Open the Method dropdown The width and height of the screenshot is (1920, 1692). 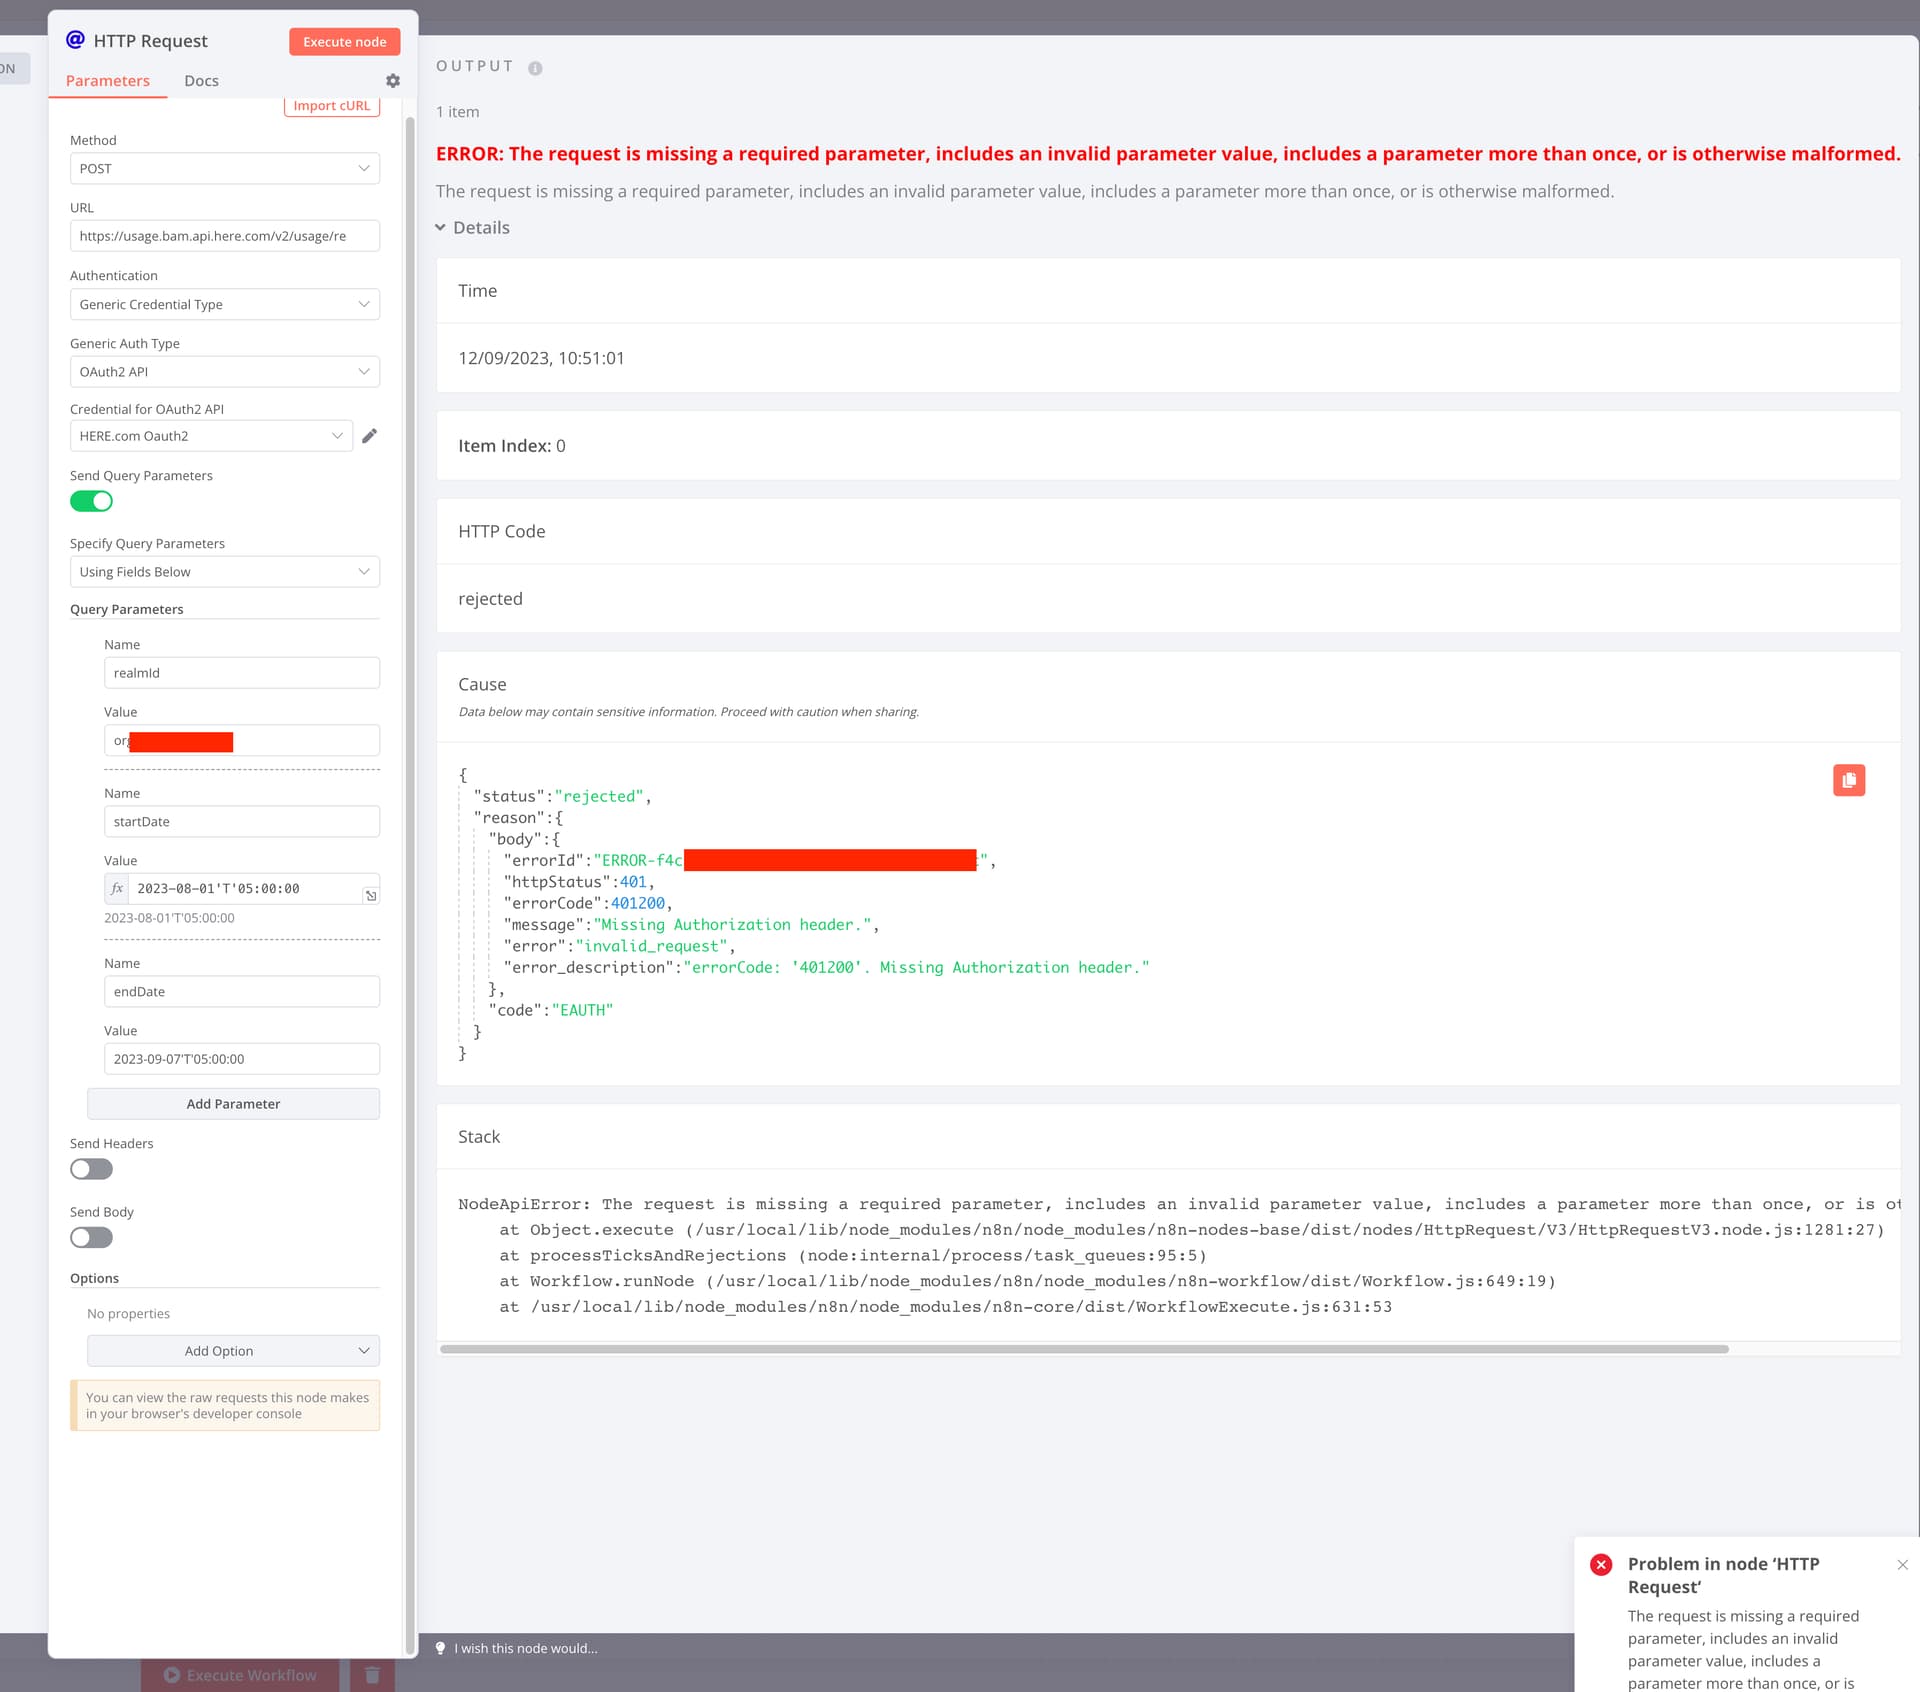224,168
